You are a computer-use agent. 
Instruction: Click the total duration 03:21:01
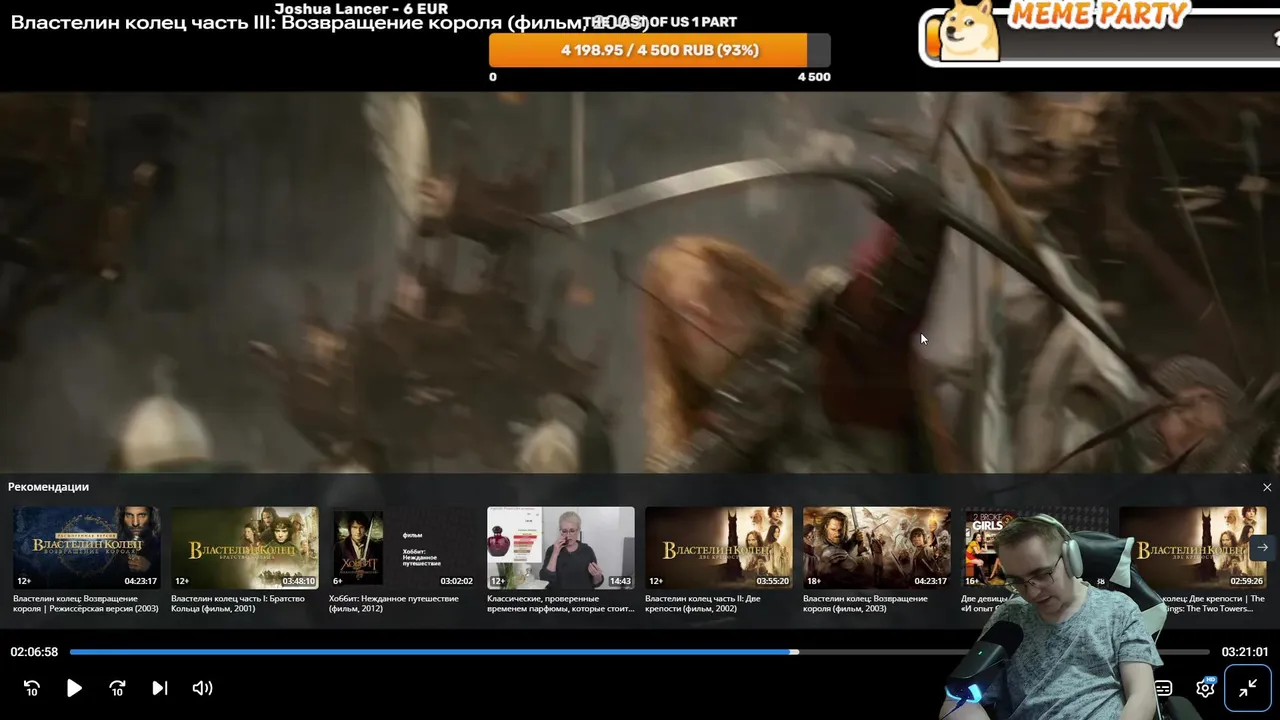(1245, 652)
